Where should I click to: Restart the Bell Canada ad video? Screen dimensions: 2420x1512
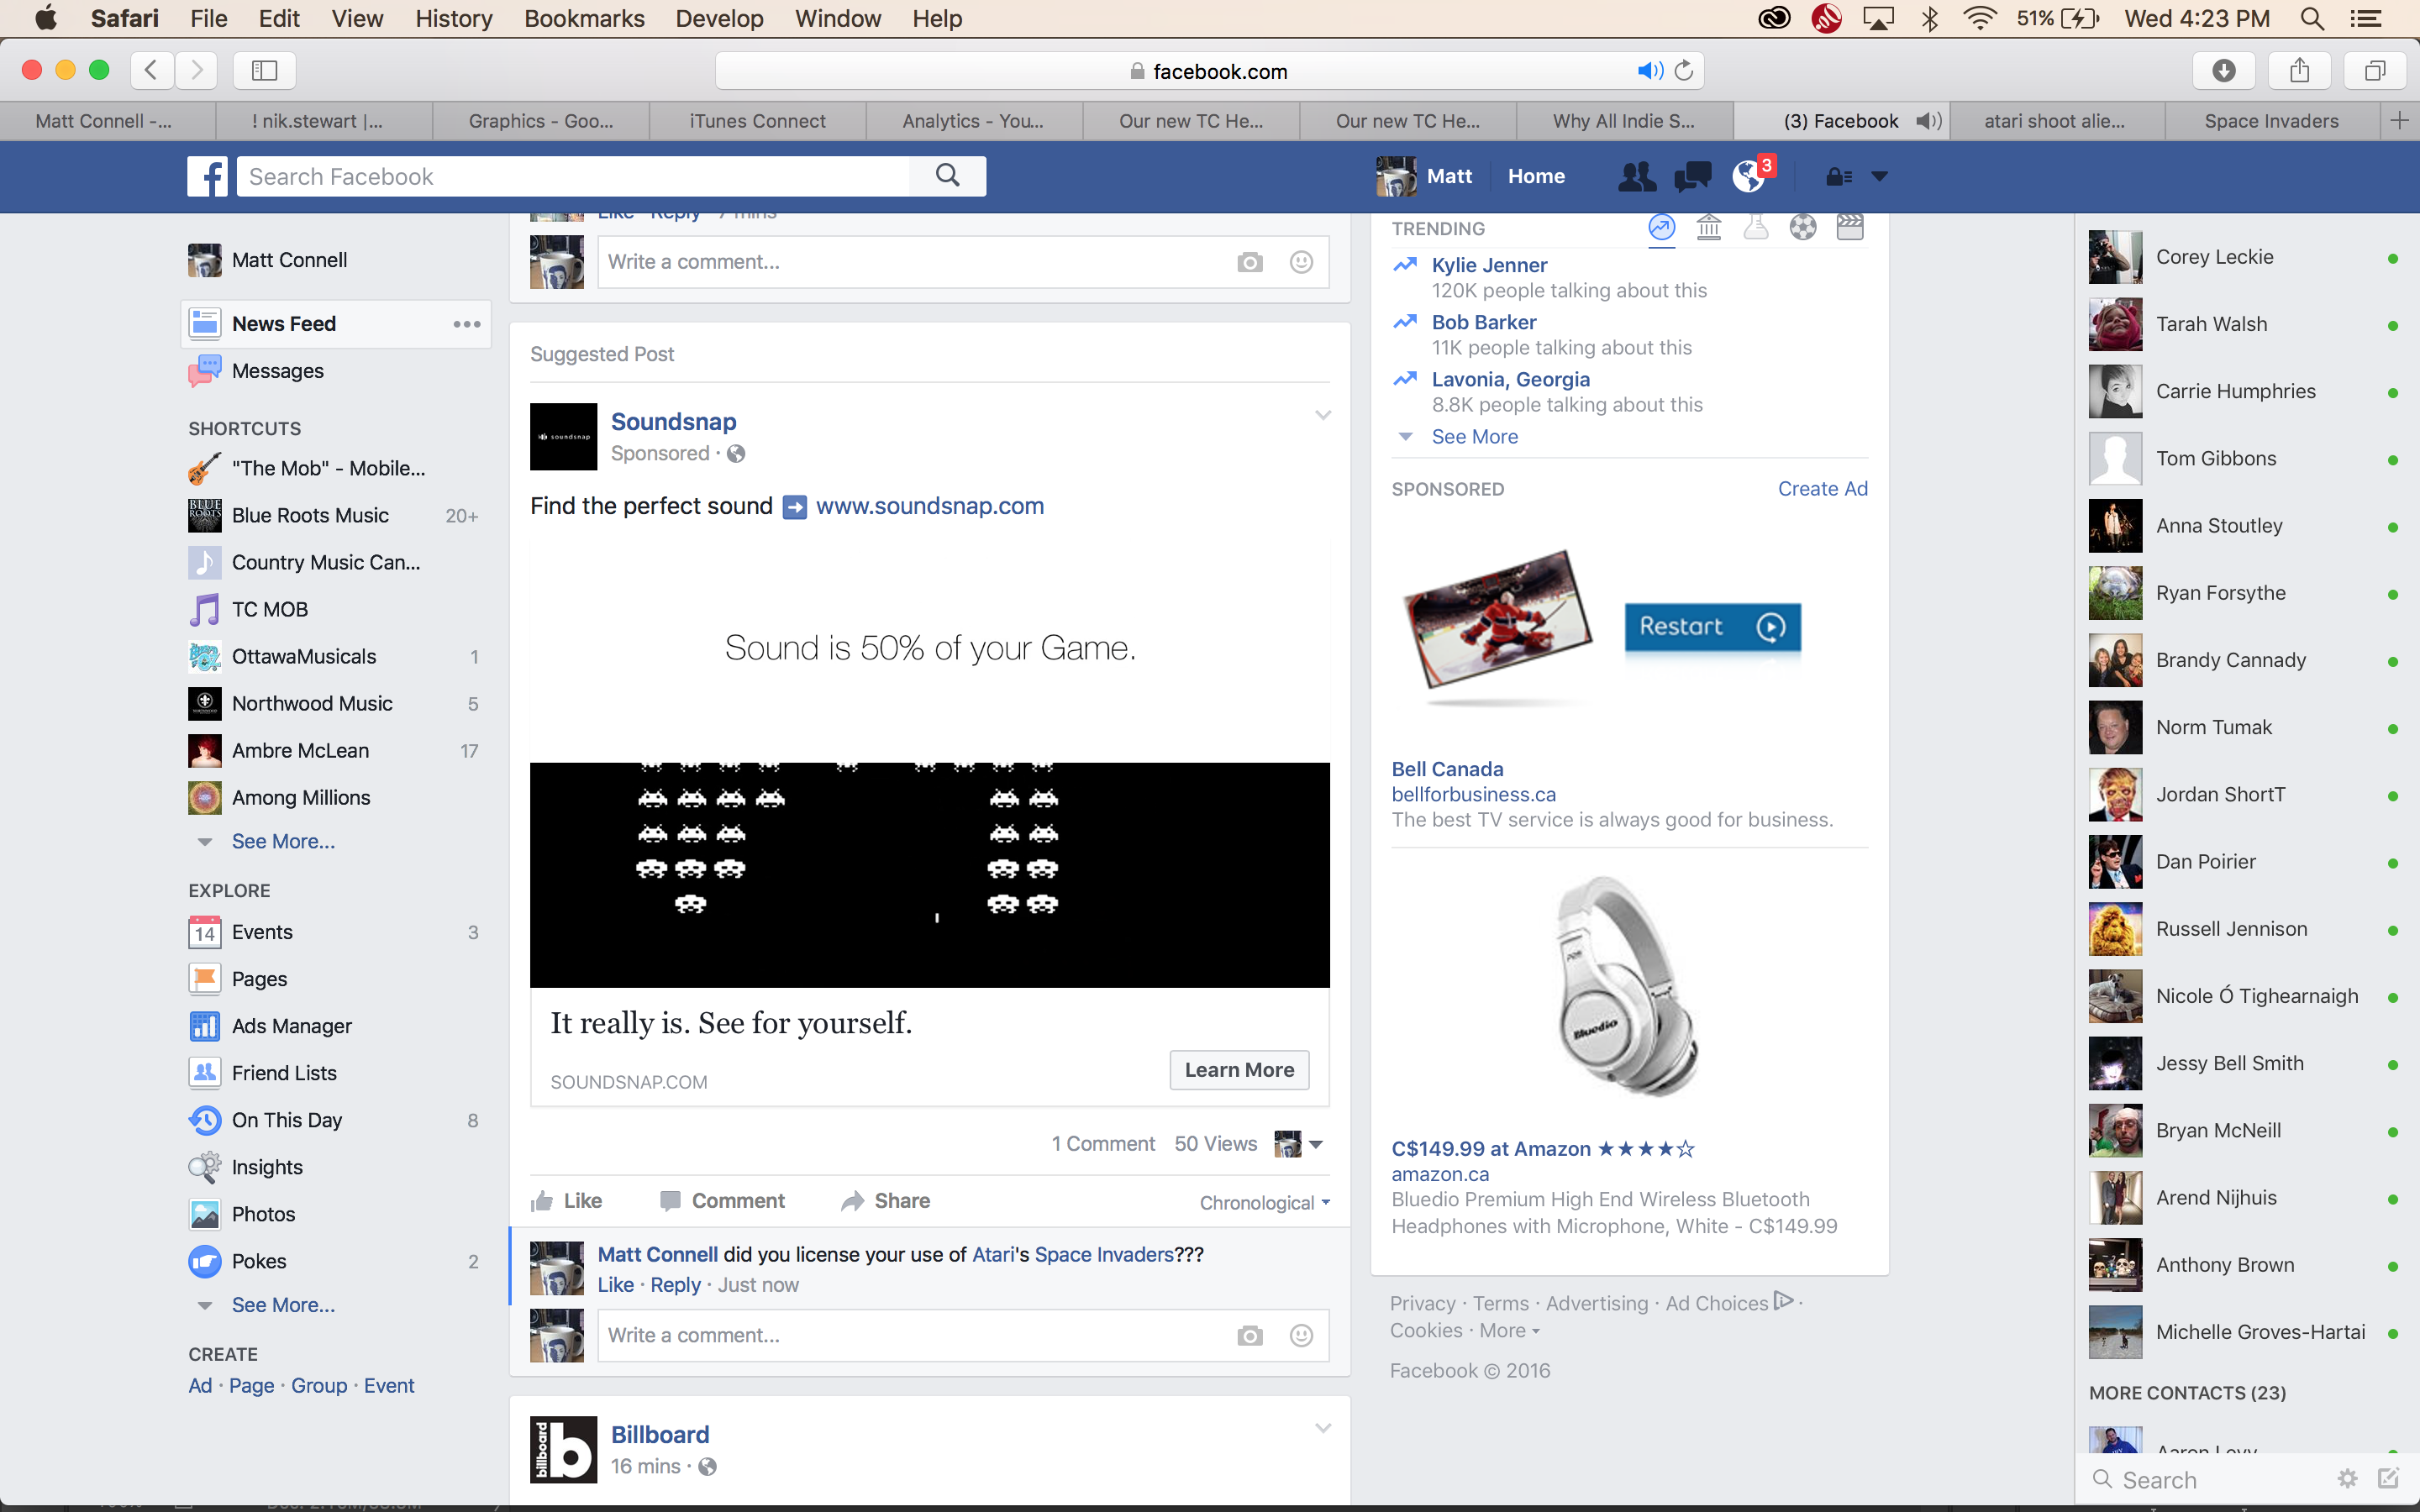(1712, 627)
